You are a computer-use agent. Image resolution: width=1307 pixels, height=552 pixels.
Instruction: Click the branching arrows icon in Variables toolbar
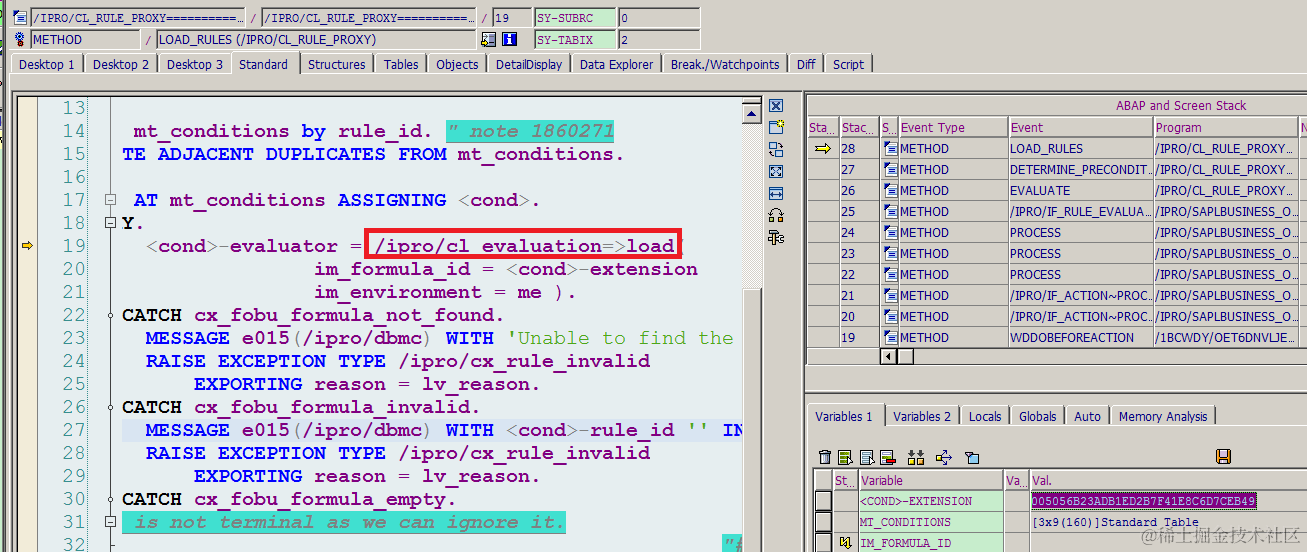click(x=943, y=457)
